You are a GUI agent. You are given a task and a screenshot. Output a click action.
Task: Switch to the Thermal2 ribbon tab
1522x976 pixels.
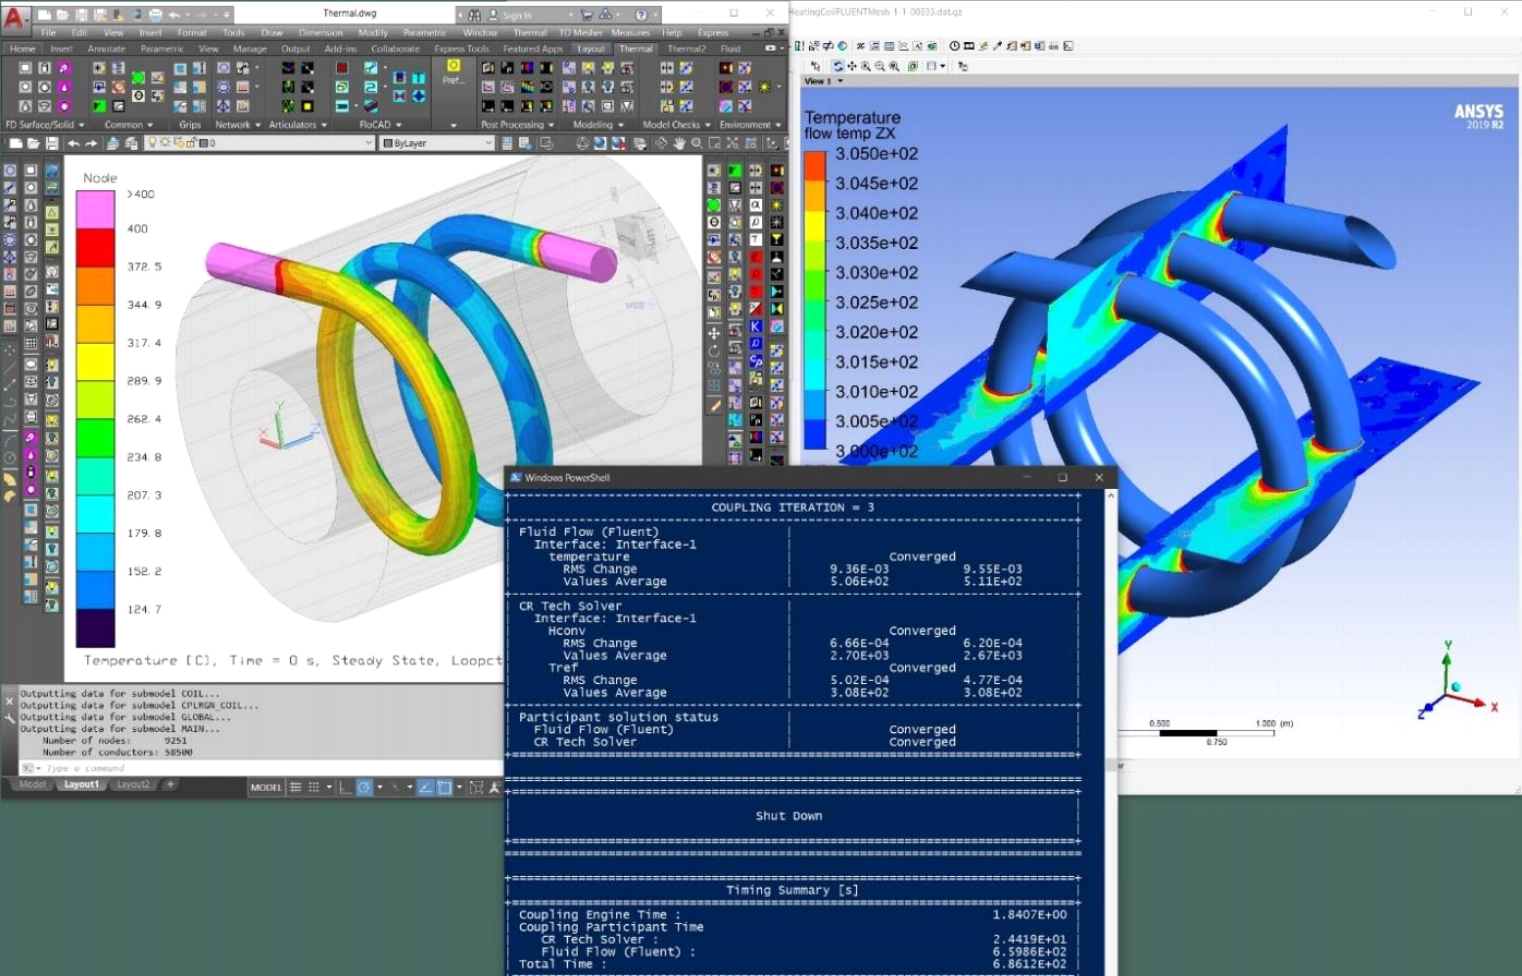pyautogui.click(x=686, y=48)
